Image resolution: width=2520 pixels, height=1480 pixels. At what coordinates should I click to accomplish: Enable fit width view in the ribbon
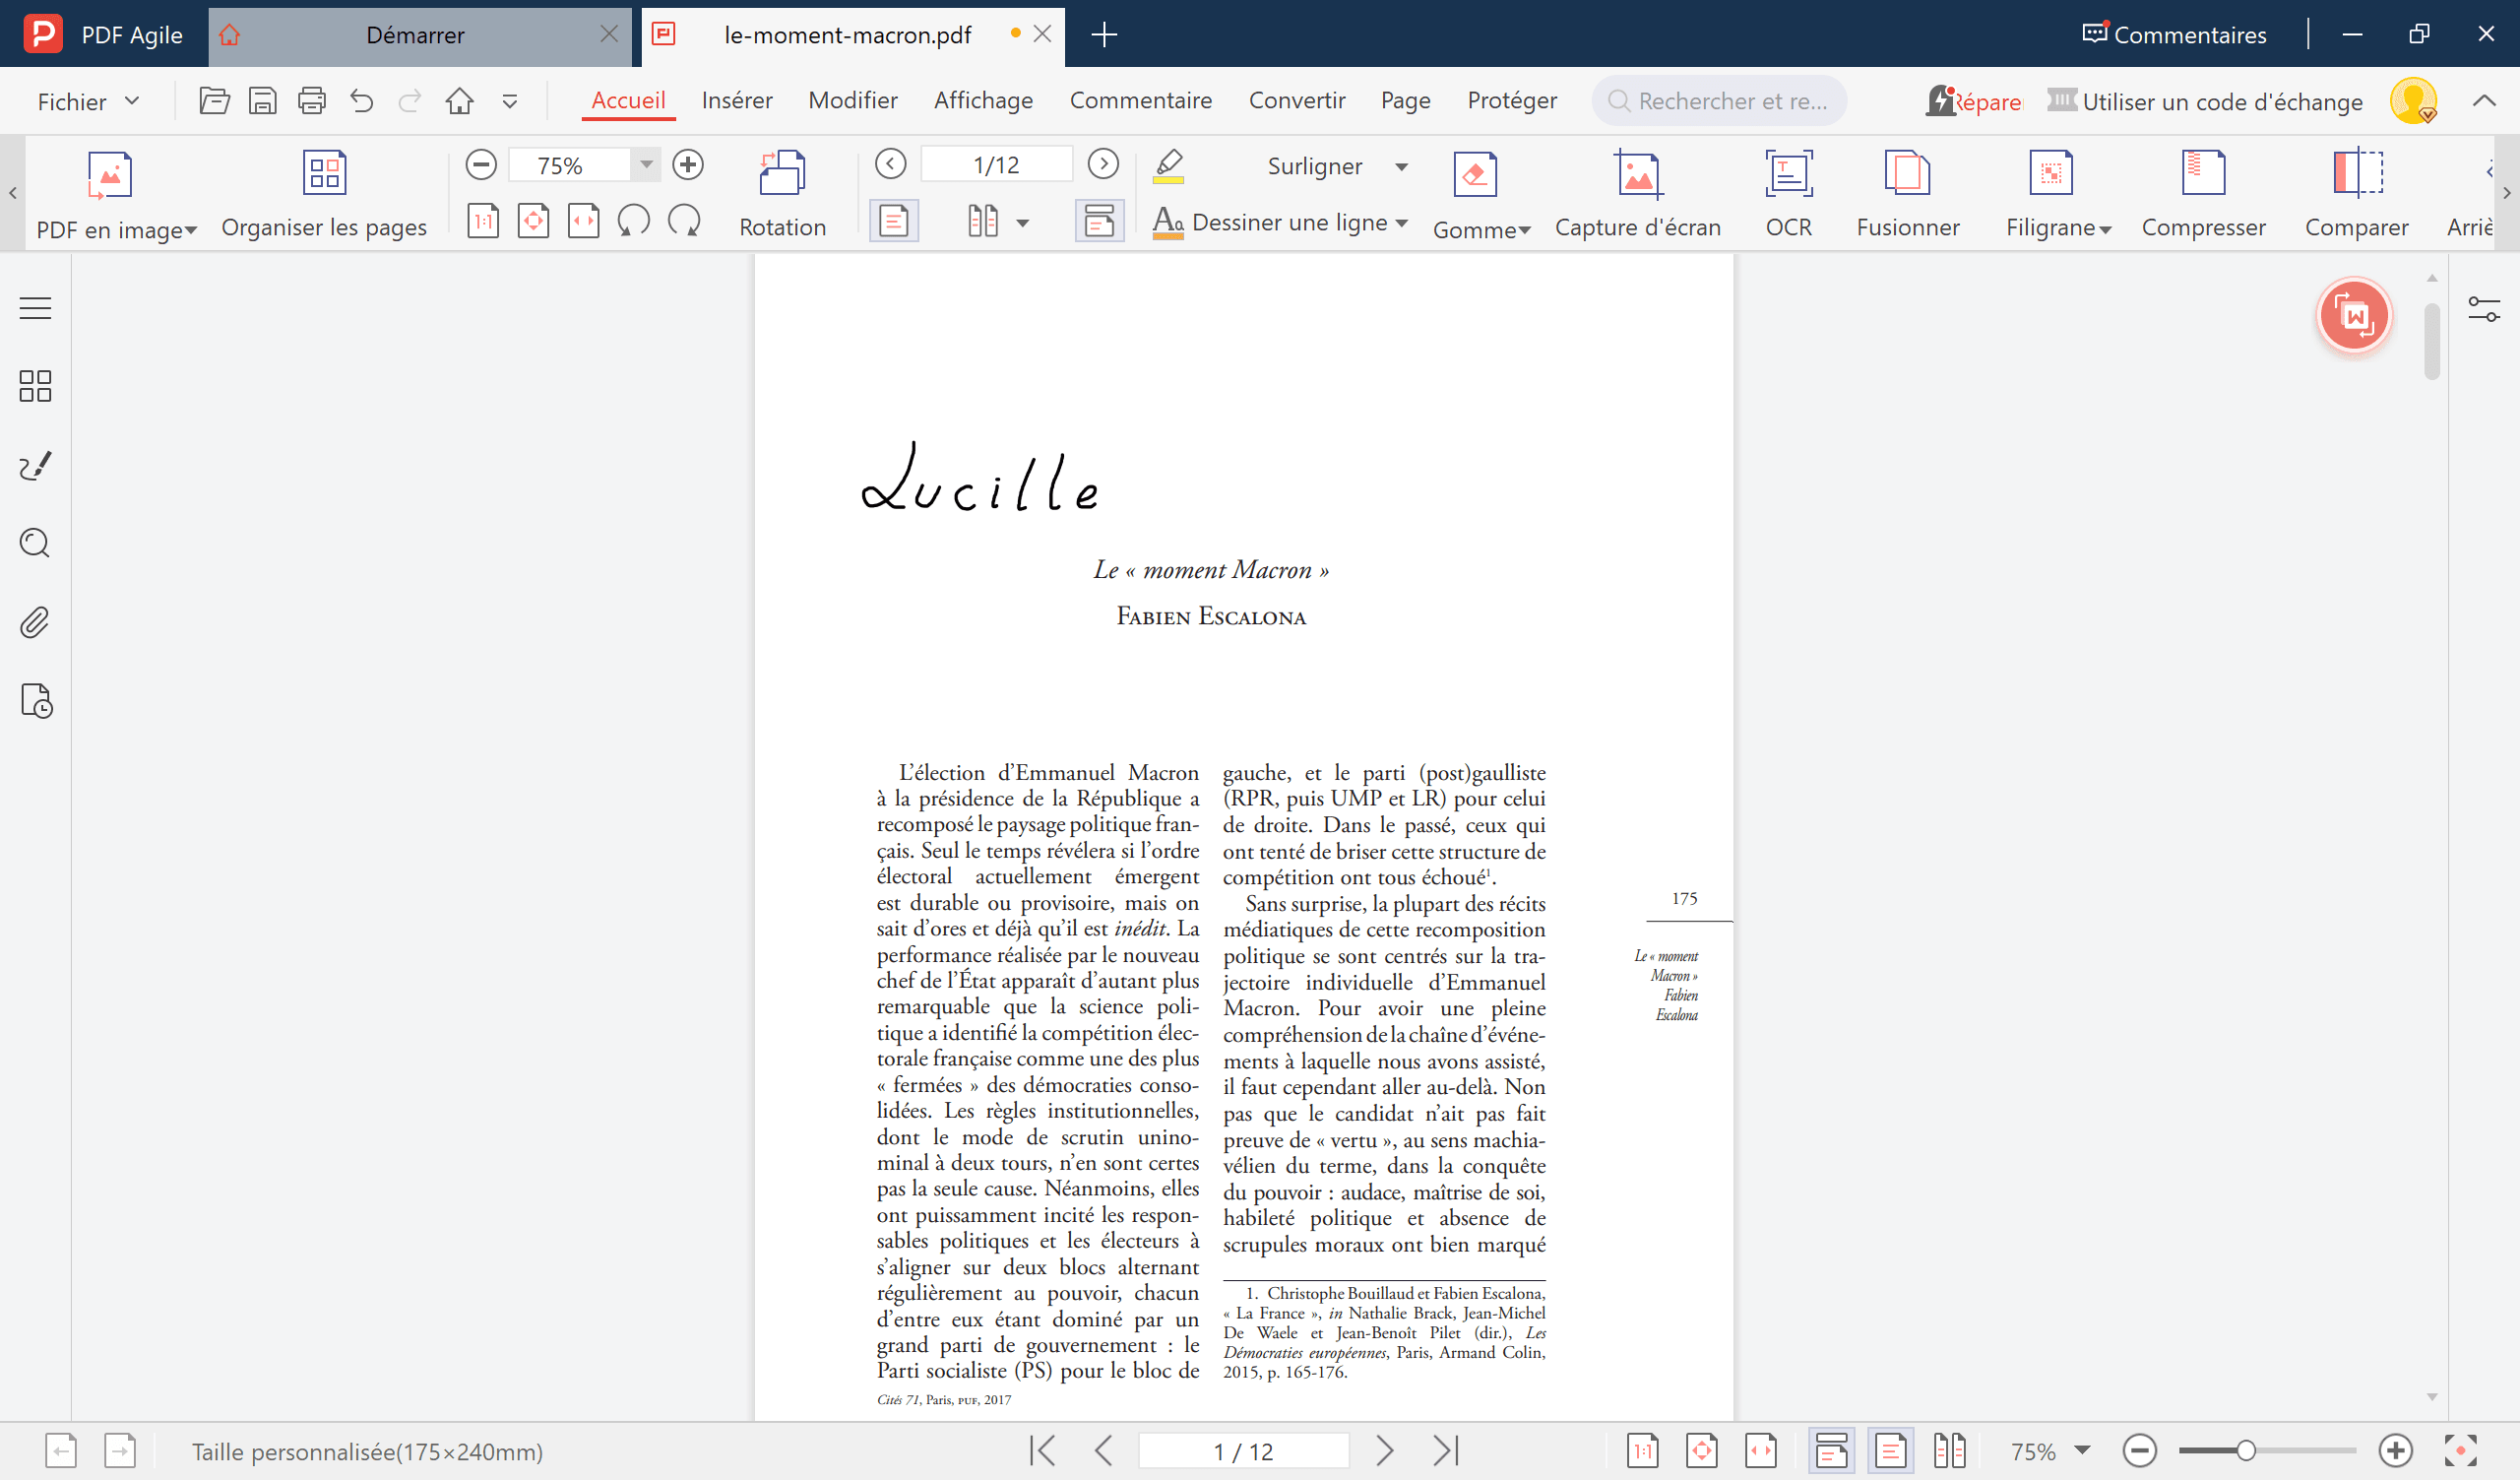[x=583, y=221]
